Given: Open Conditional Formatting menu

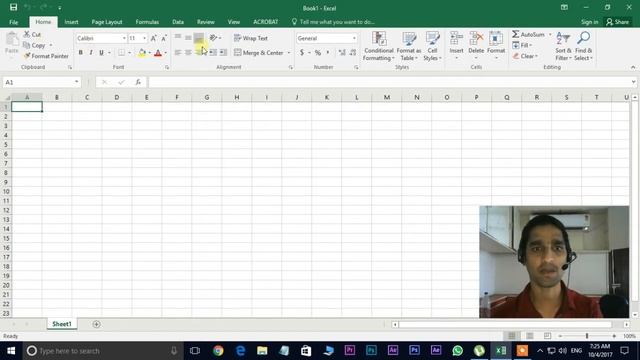Looking at the screenshot, I should coord(379,46).
